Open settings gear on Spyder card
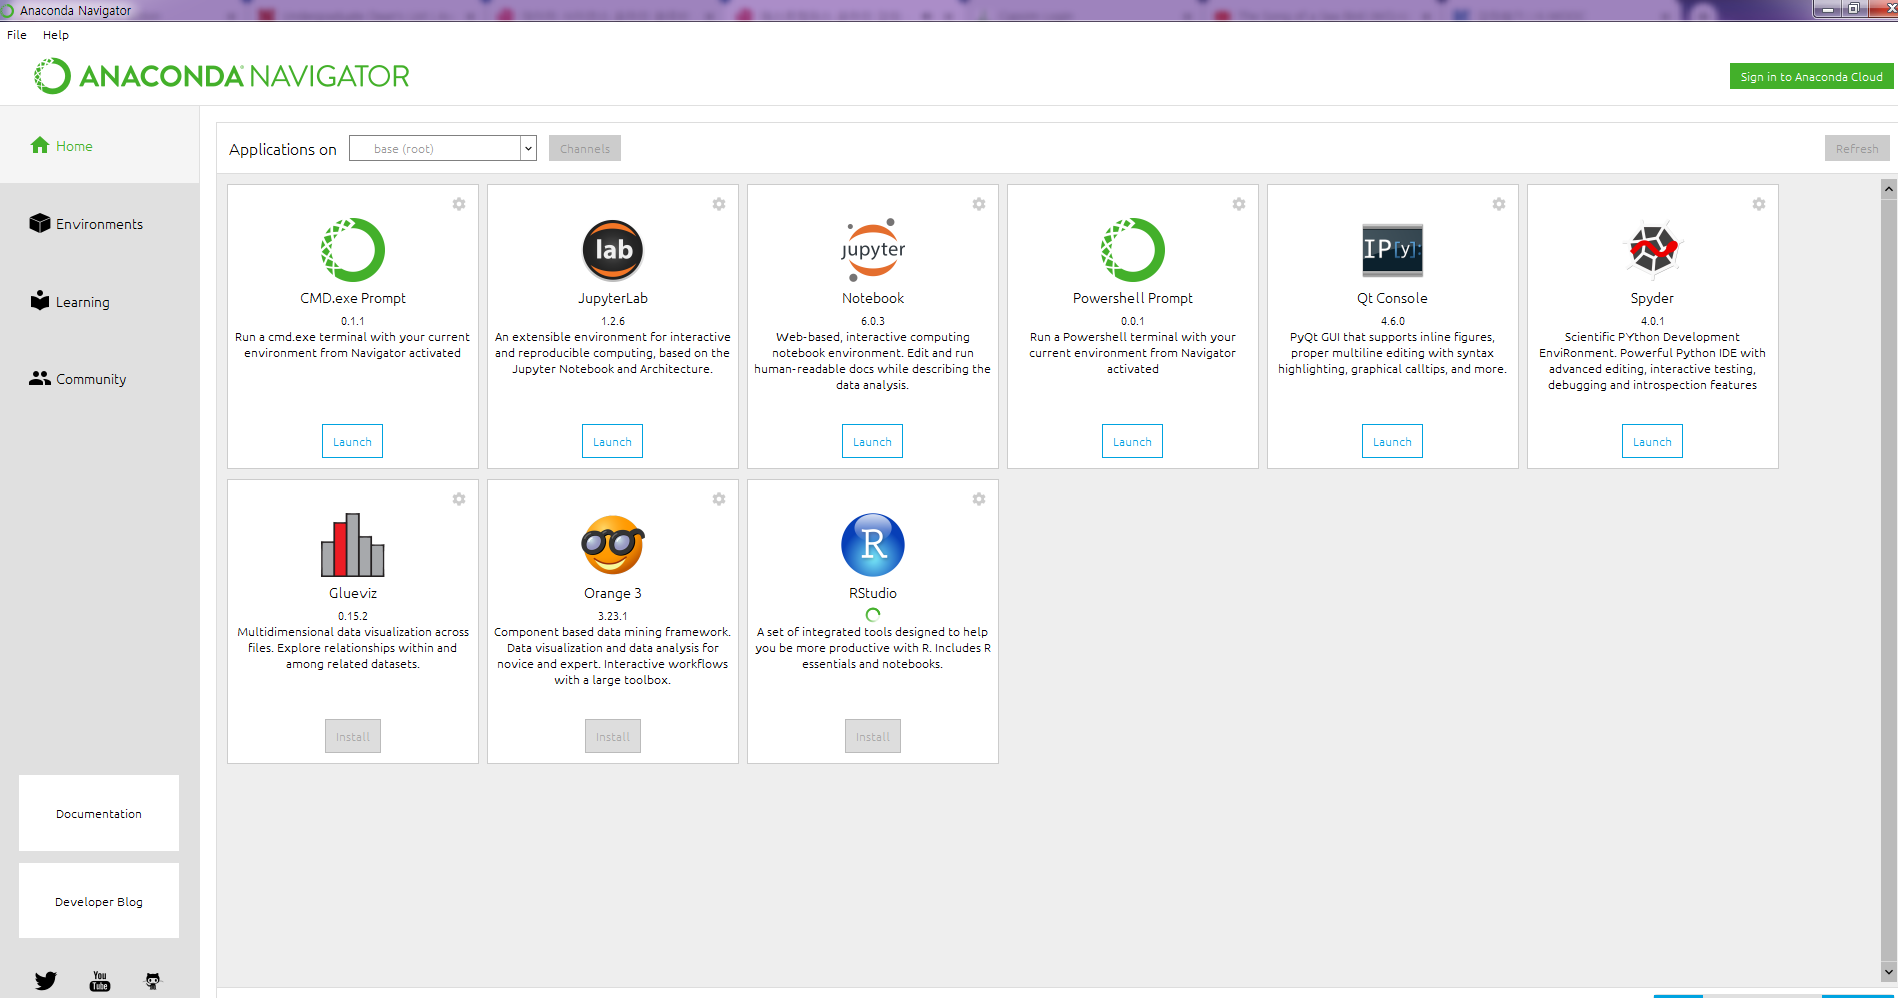 (x=1759, y=204)
